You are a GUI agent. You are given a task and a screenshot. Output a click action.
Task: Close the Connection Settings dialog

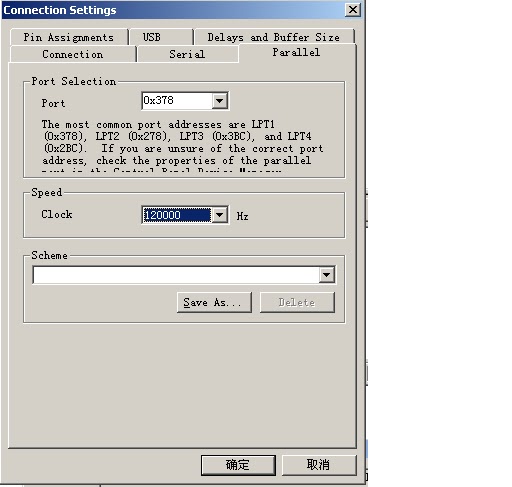click(x=353, y=10)
